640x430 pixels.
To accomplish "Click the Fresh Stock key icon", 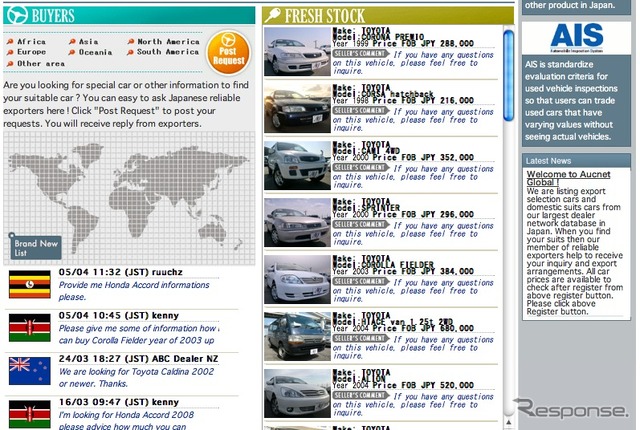I will (x=272, y=16).
